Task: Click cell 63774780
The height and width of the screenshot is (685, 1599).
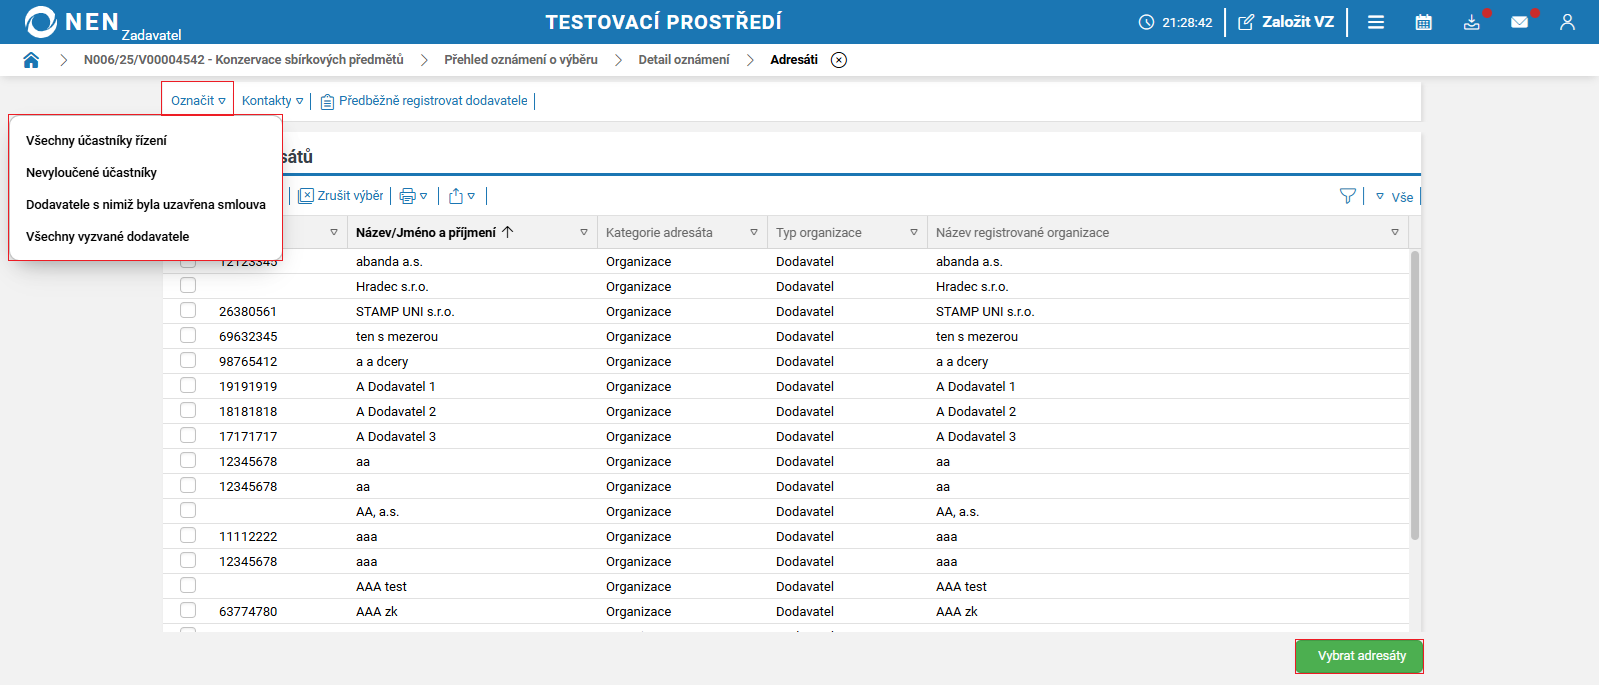Action: click(x=248, y=612)
